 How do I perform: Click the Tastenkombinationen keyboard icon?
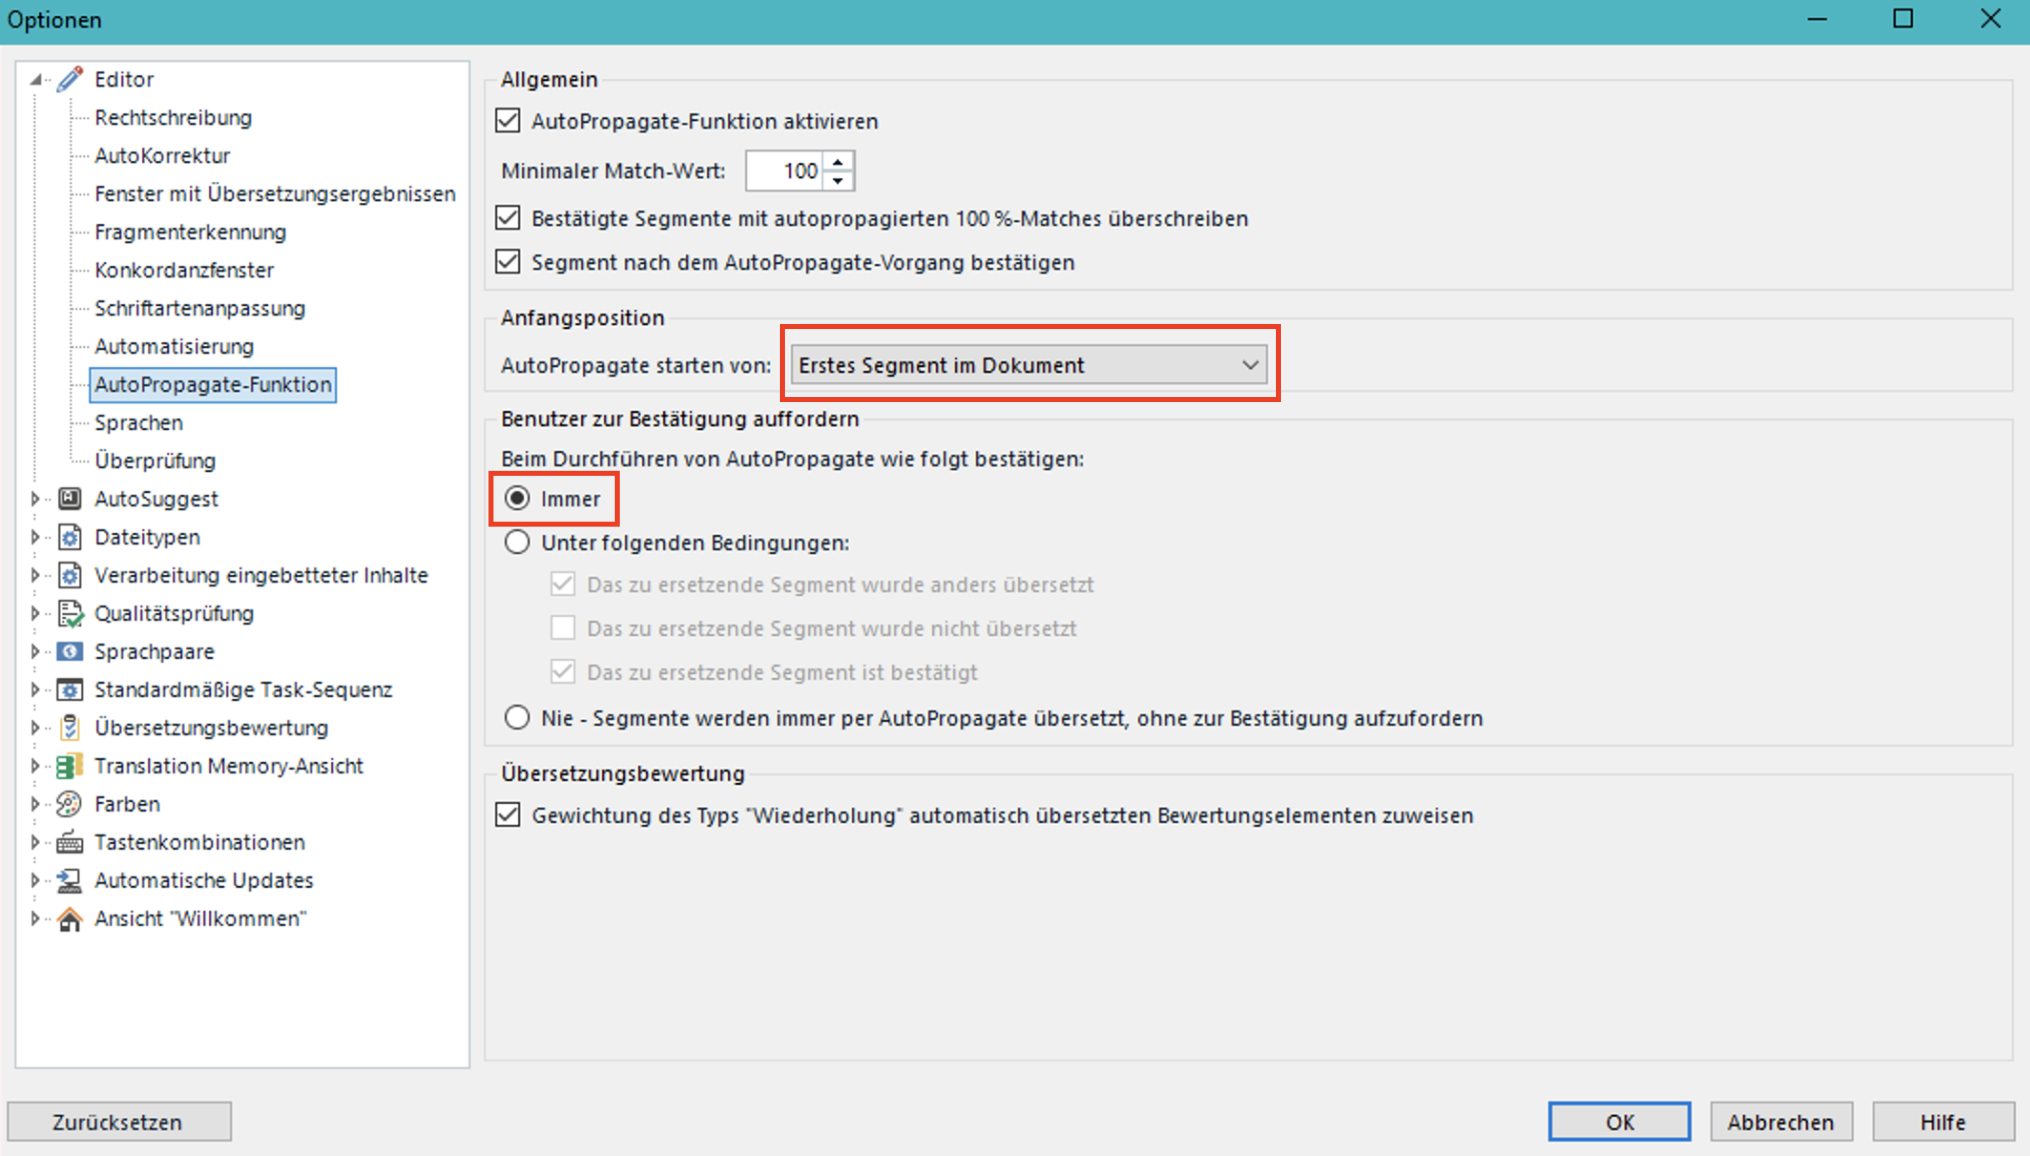pyautogui.click(x=69, y=842)
